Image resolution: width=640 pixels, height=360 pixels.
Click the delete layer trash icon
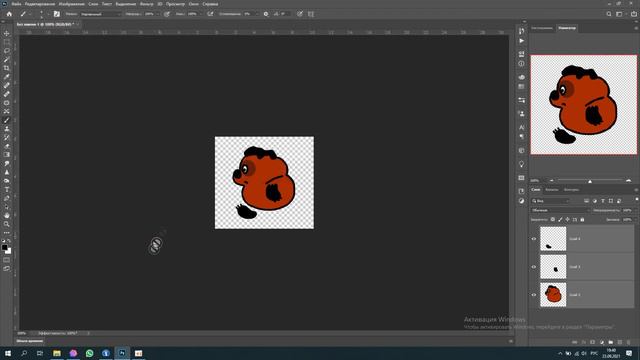(x=628, y=342)
